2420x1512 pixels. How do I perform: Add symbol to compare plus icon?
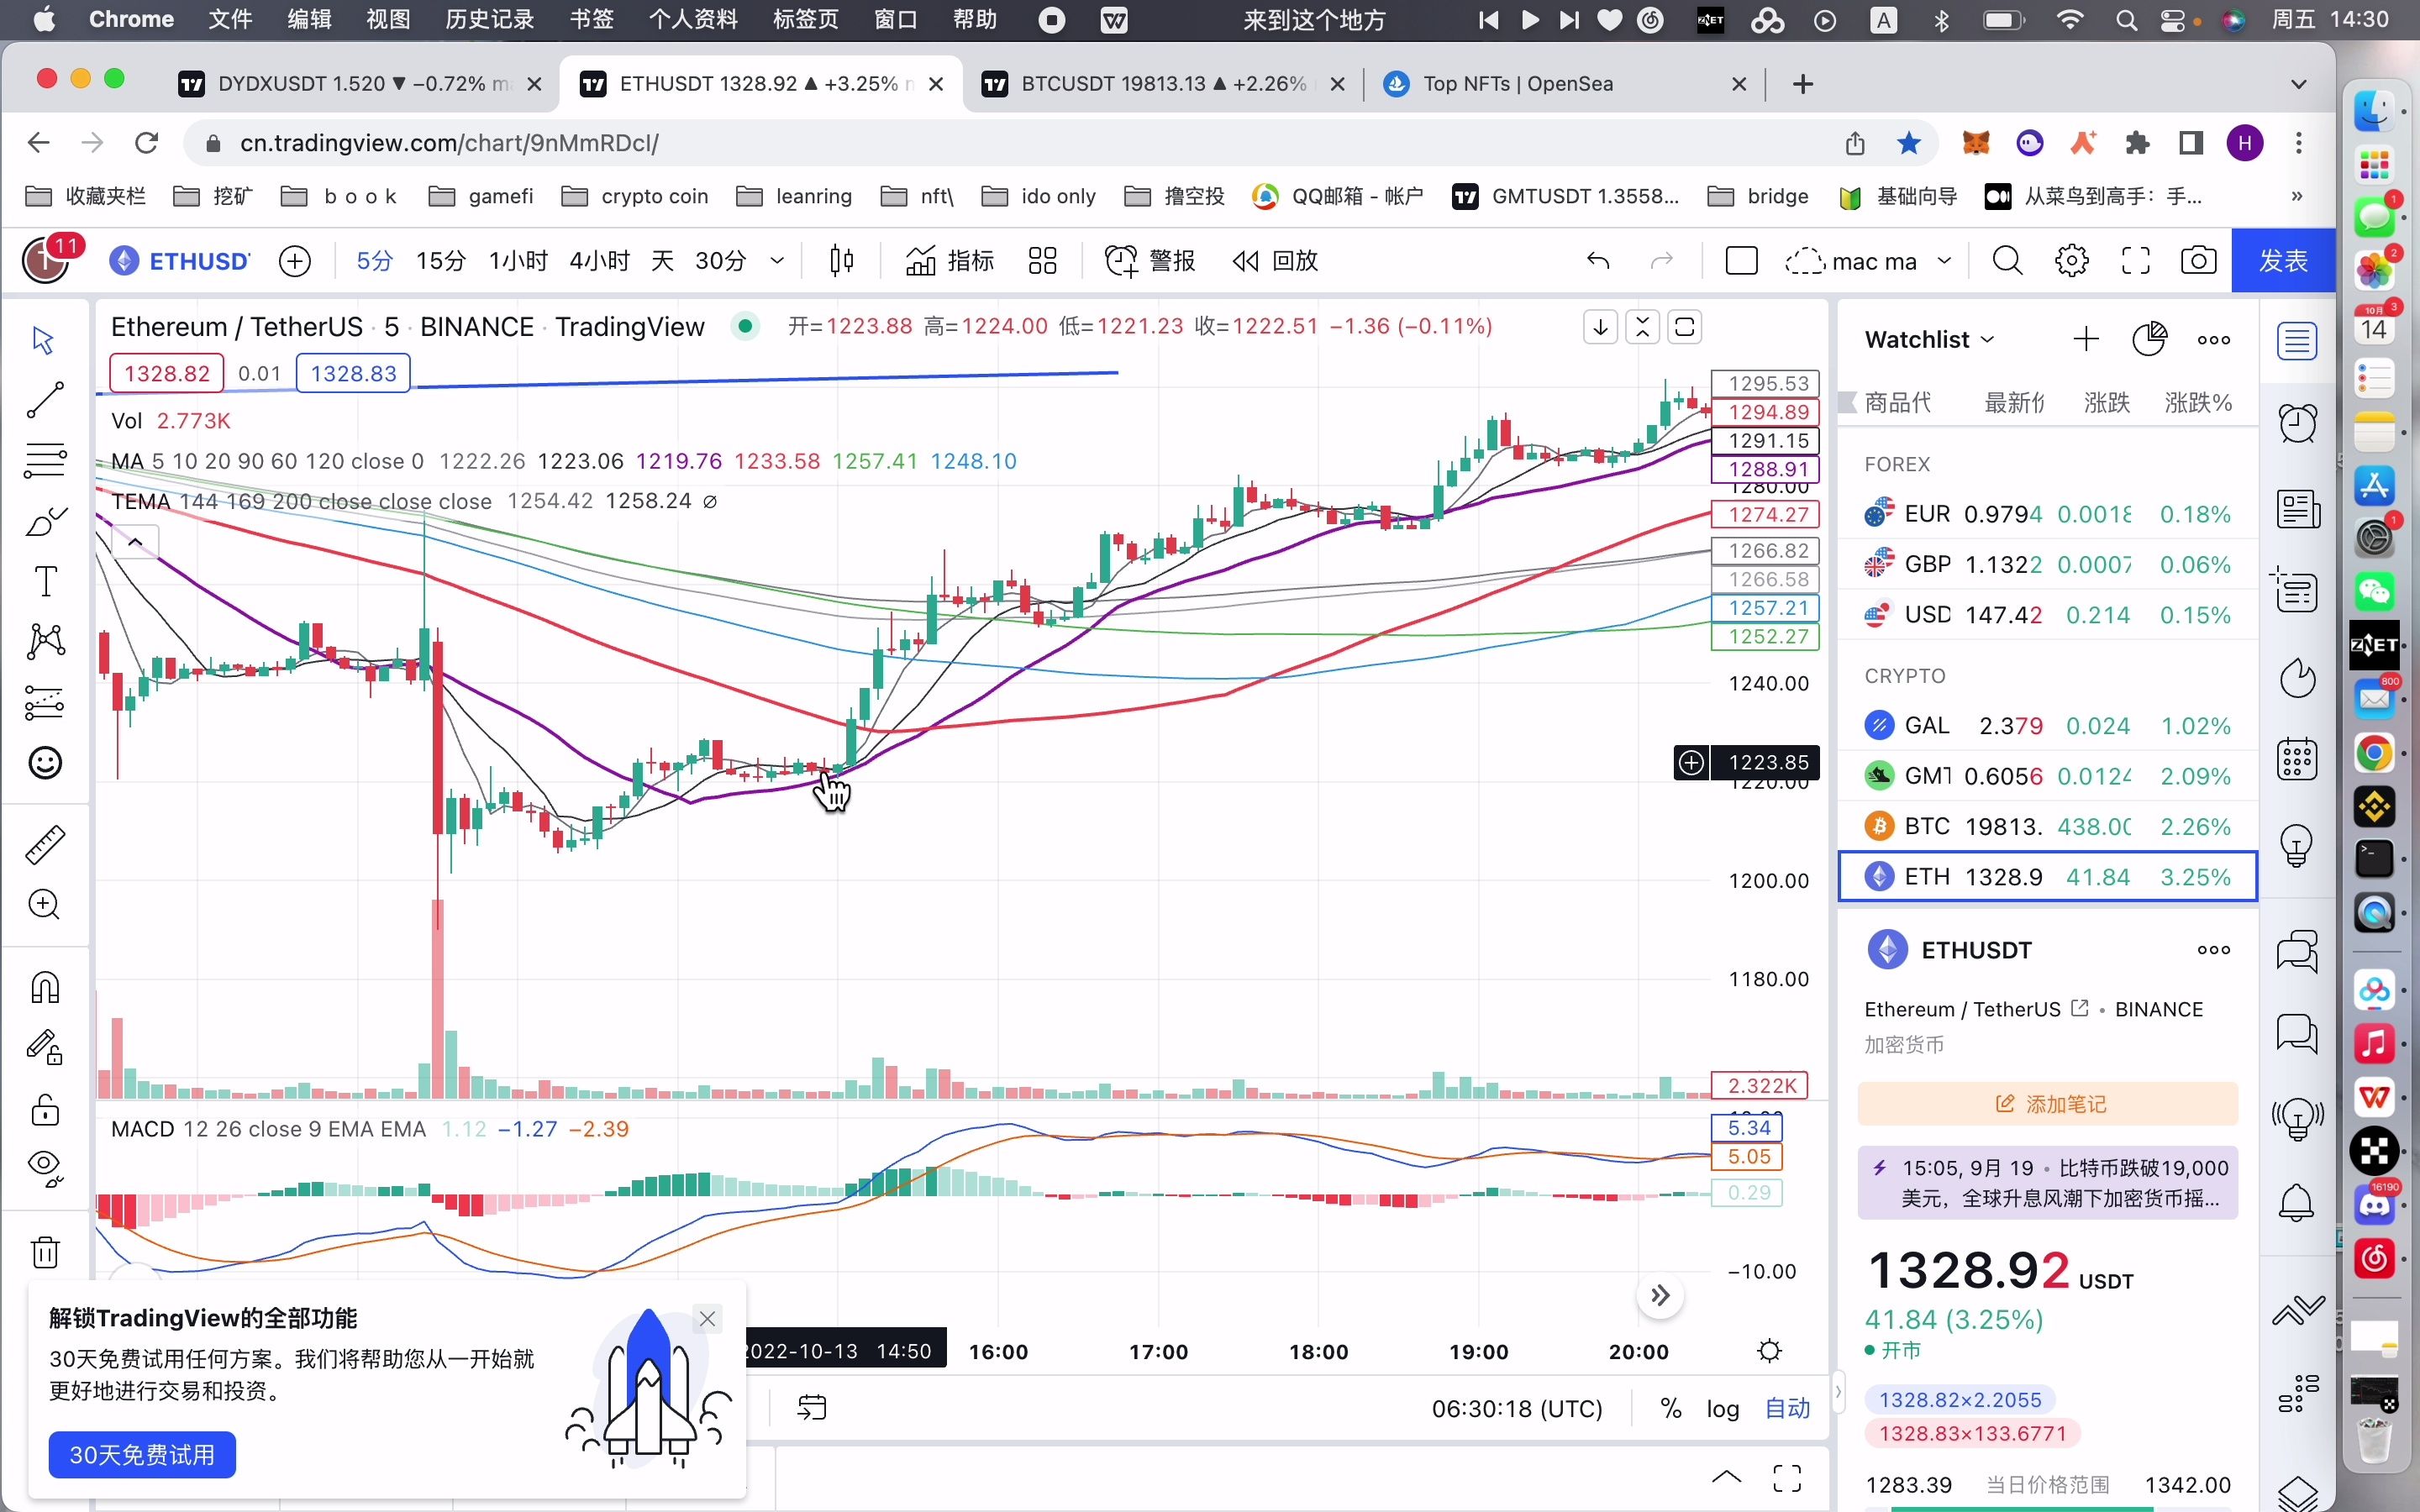tap(294, 261)
